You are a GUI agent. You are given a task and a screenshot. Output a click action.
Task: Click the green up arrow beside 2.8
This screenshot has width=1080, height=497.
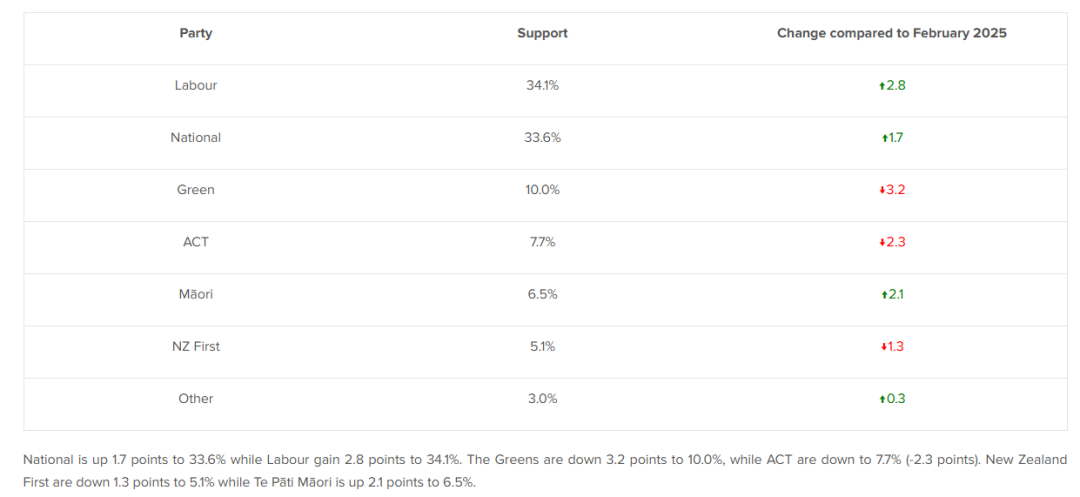(x=882, y=86)
